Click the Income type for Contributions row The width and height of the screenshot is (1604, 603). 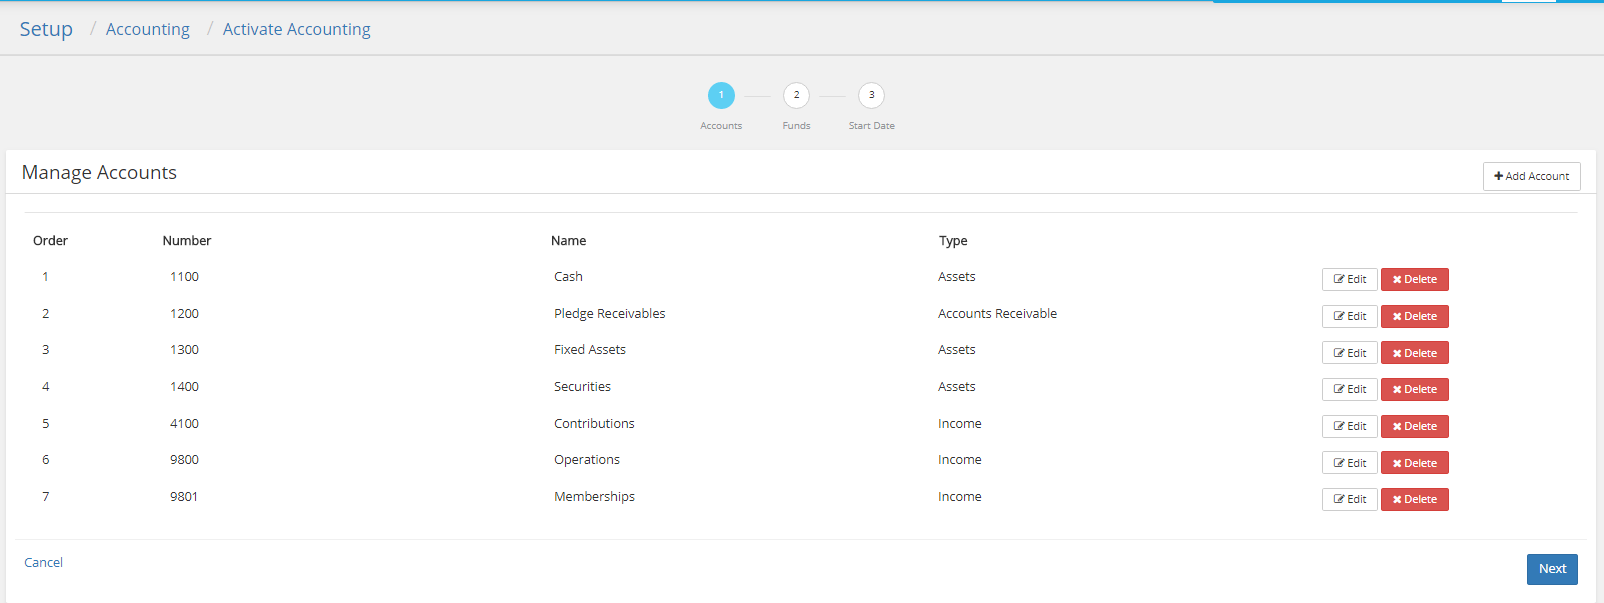pos(959,423)
